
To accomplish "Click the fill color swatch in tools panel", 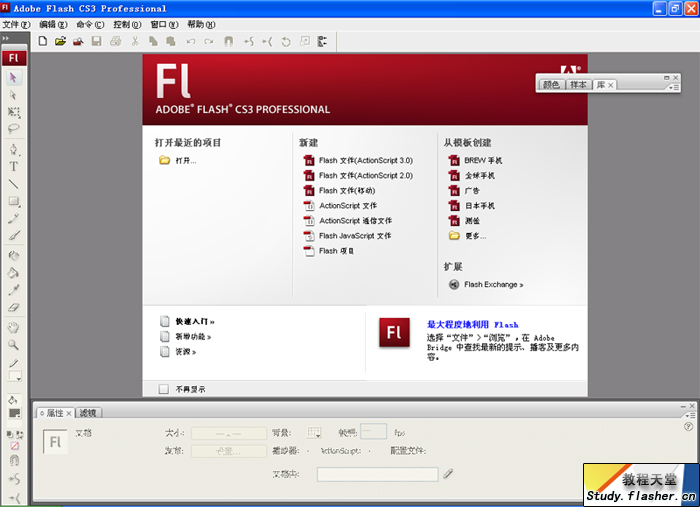I will click(14, 414).
